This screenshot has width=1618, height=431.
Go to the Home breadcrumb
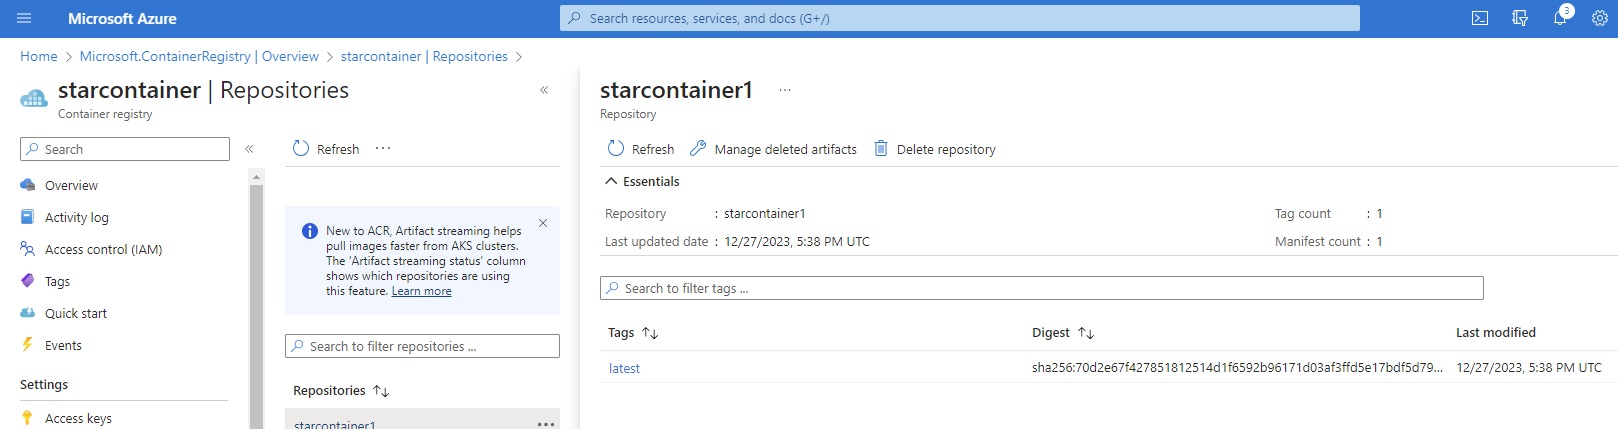coord(39,56)
